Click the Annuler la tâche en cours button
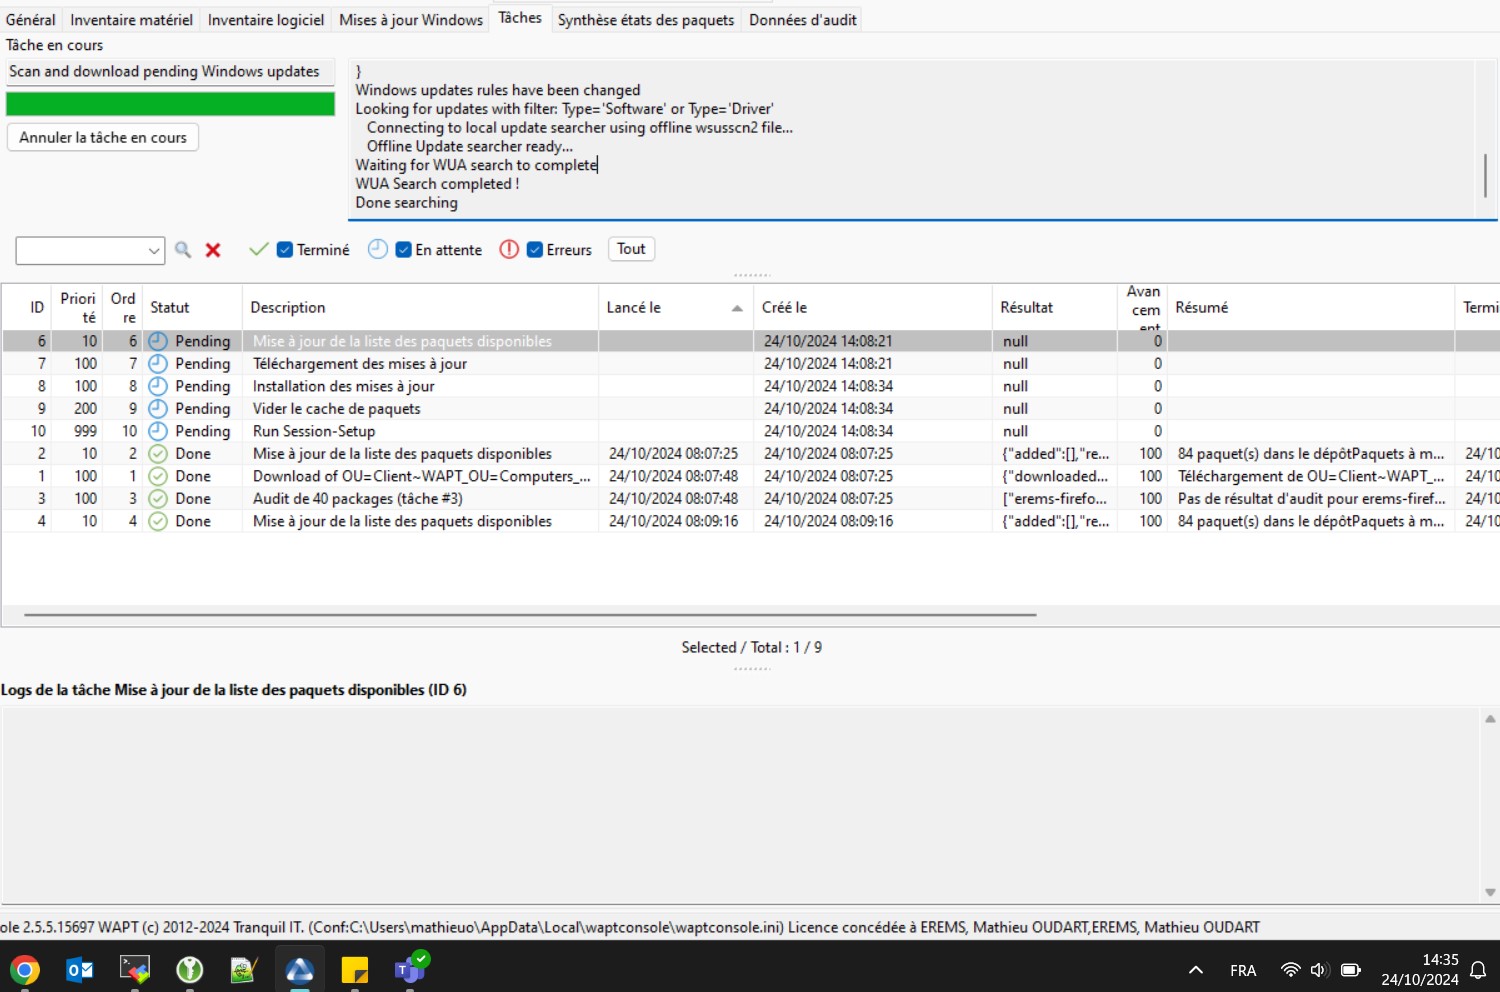 [103, 138]
